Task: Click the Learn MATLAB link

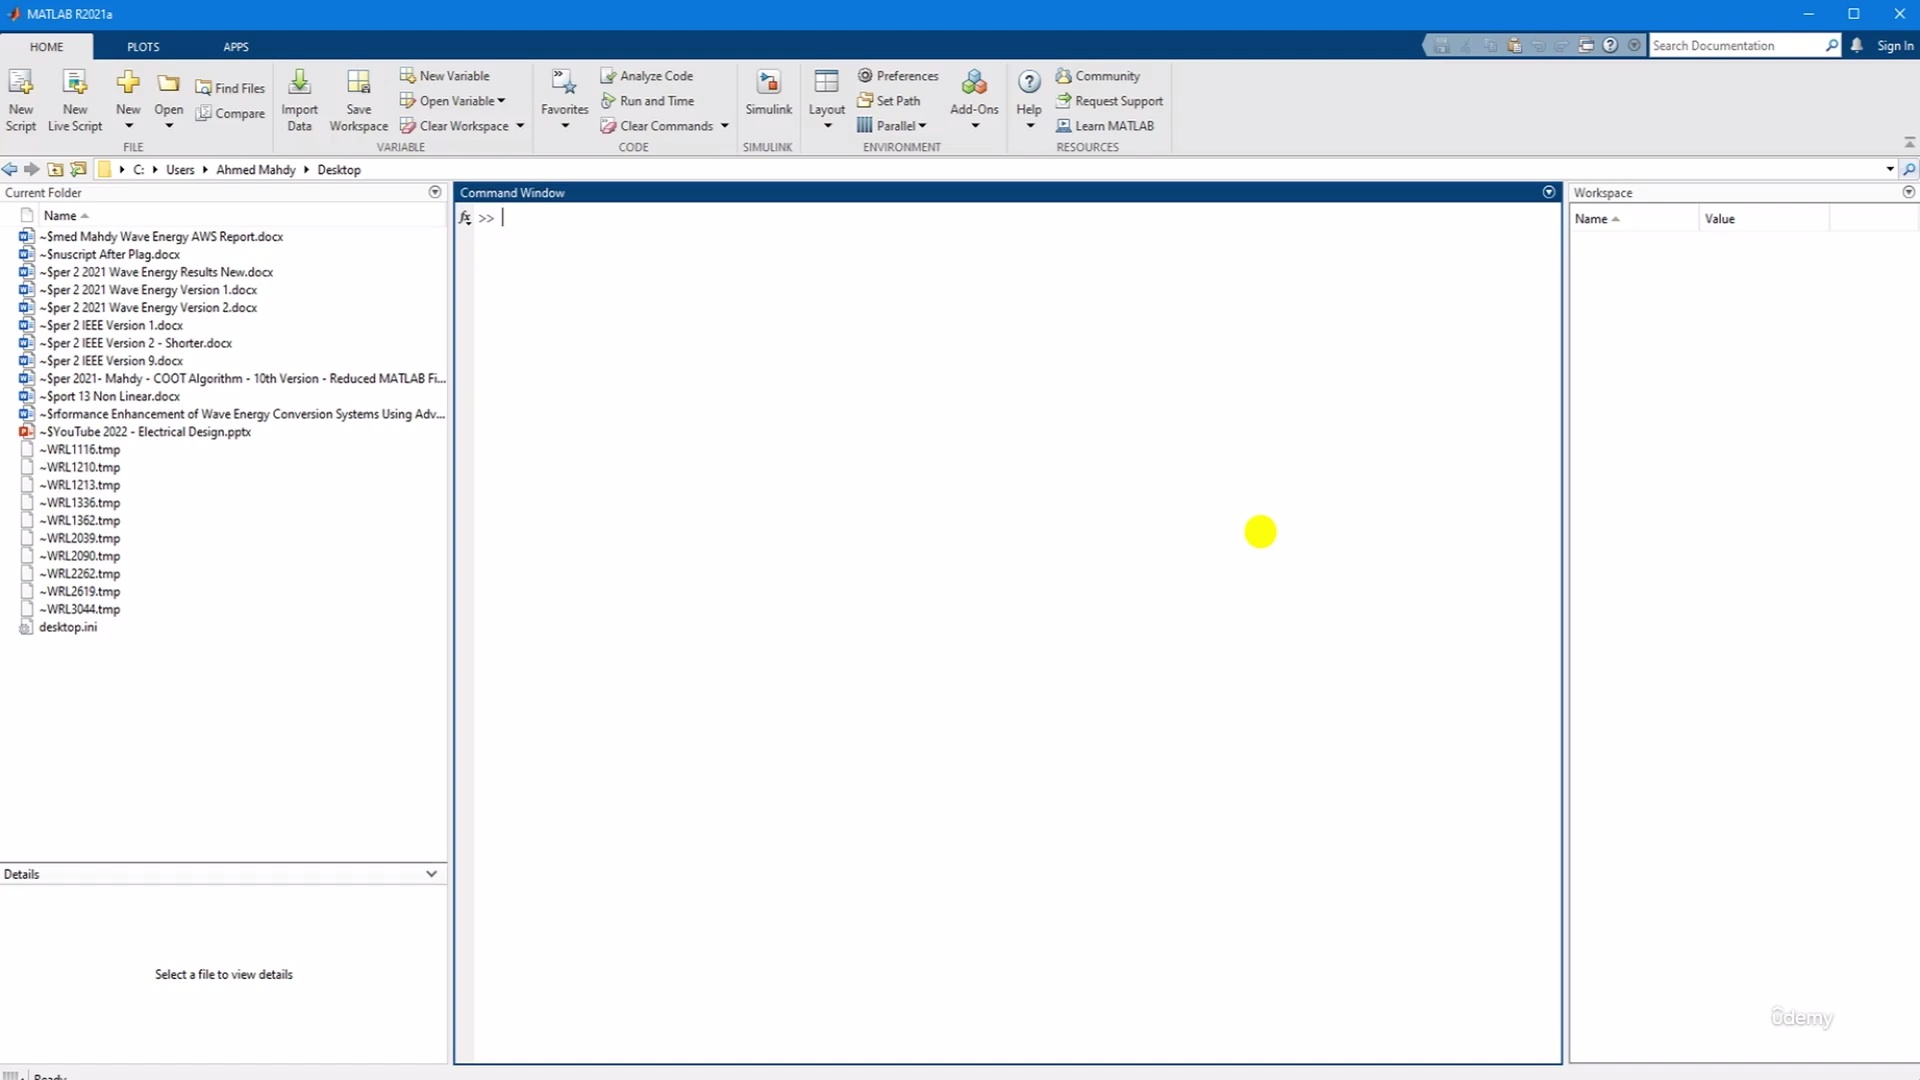Action: (x=1113, y=126)
